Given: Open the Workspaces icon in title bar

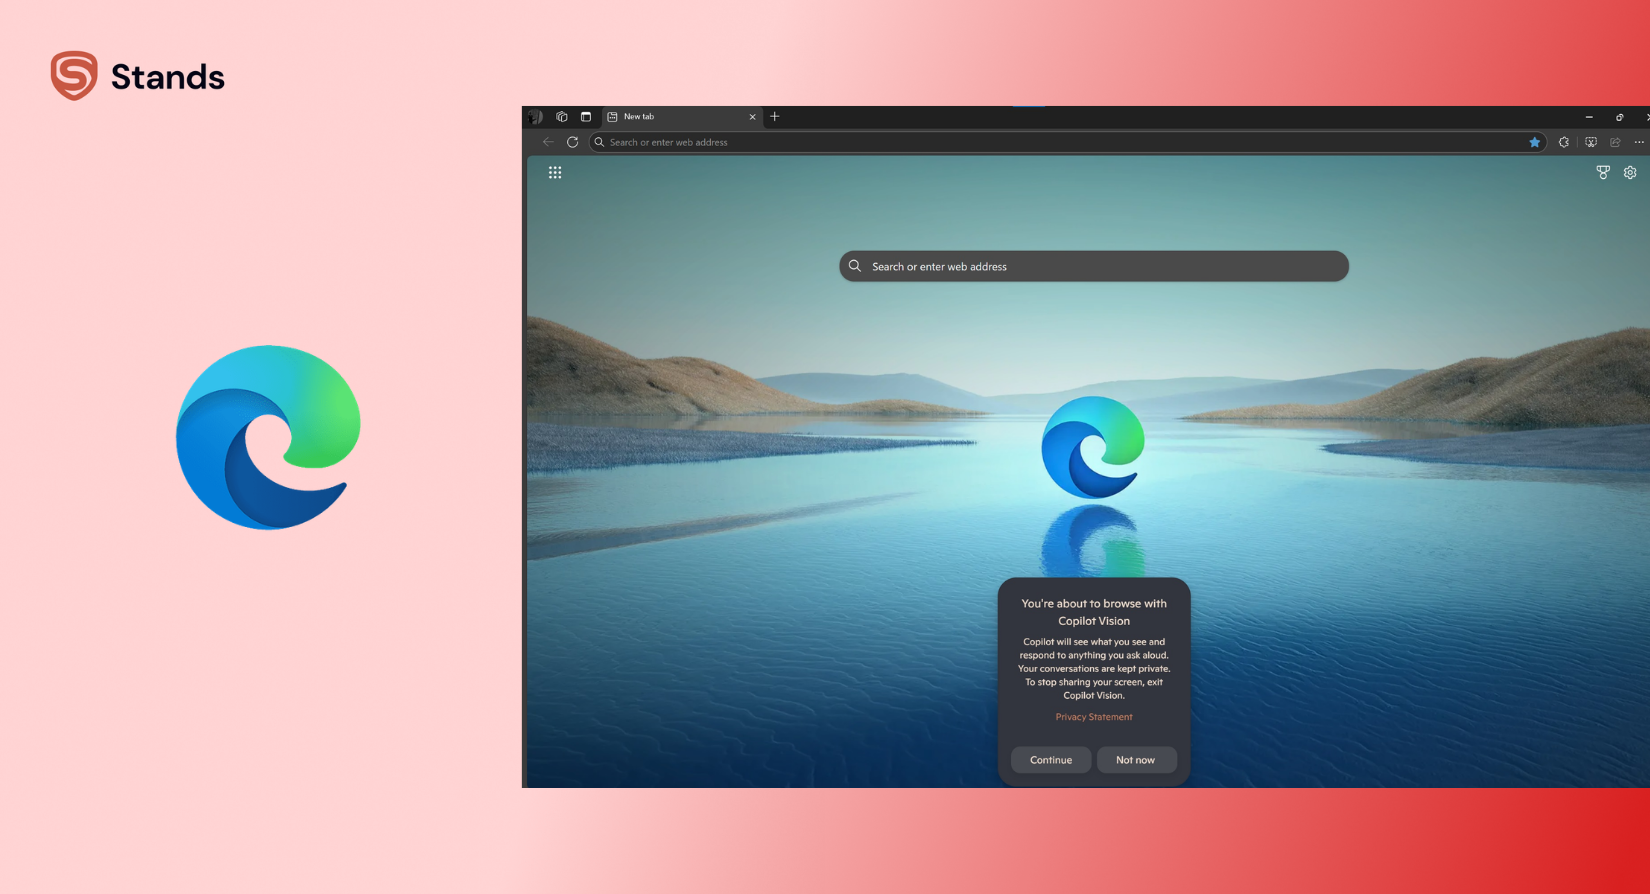Looking at the screenshot, I should coord(562,117).
